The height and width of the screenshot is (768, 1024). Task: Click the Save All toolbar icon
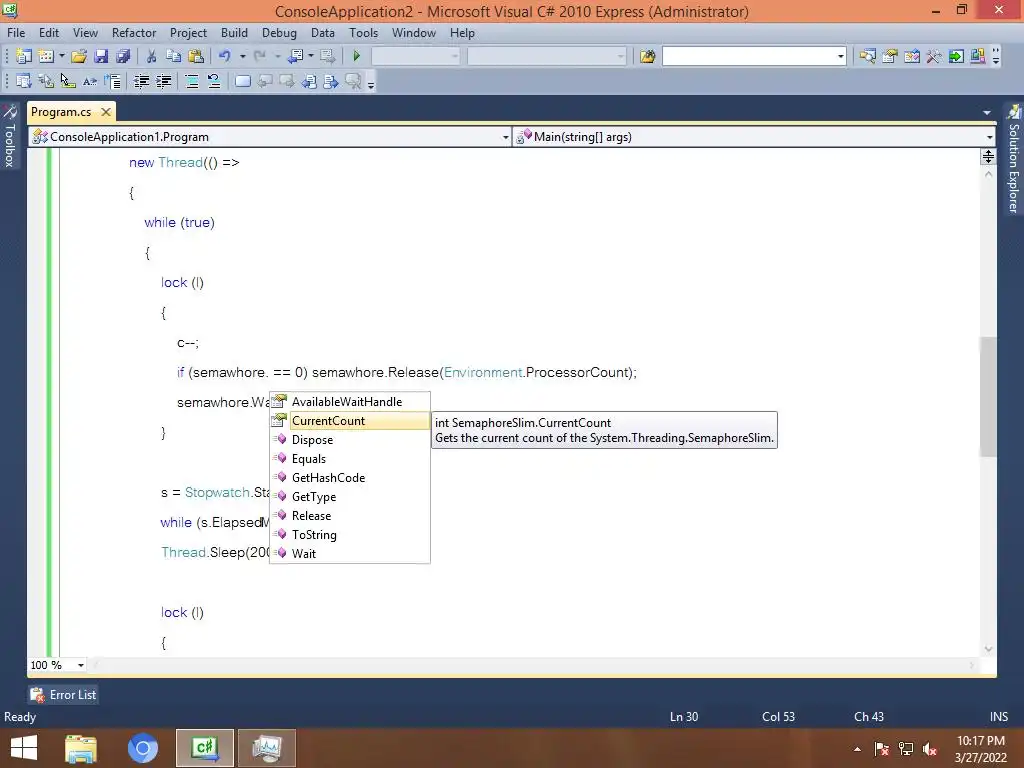click(x=123, y=56)
